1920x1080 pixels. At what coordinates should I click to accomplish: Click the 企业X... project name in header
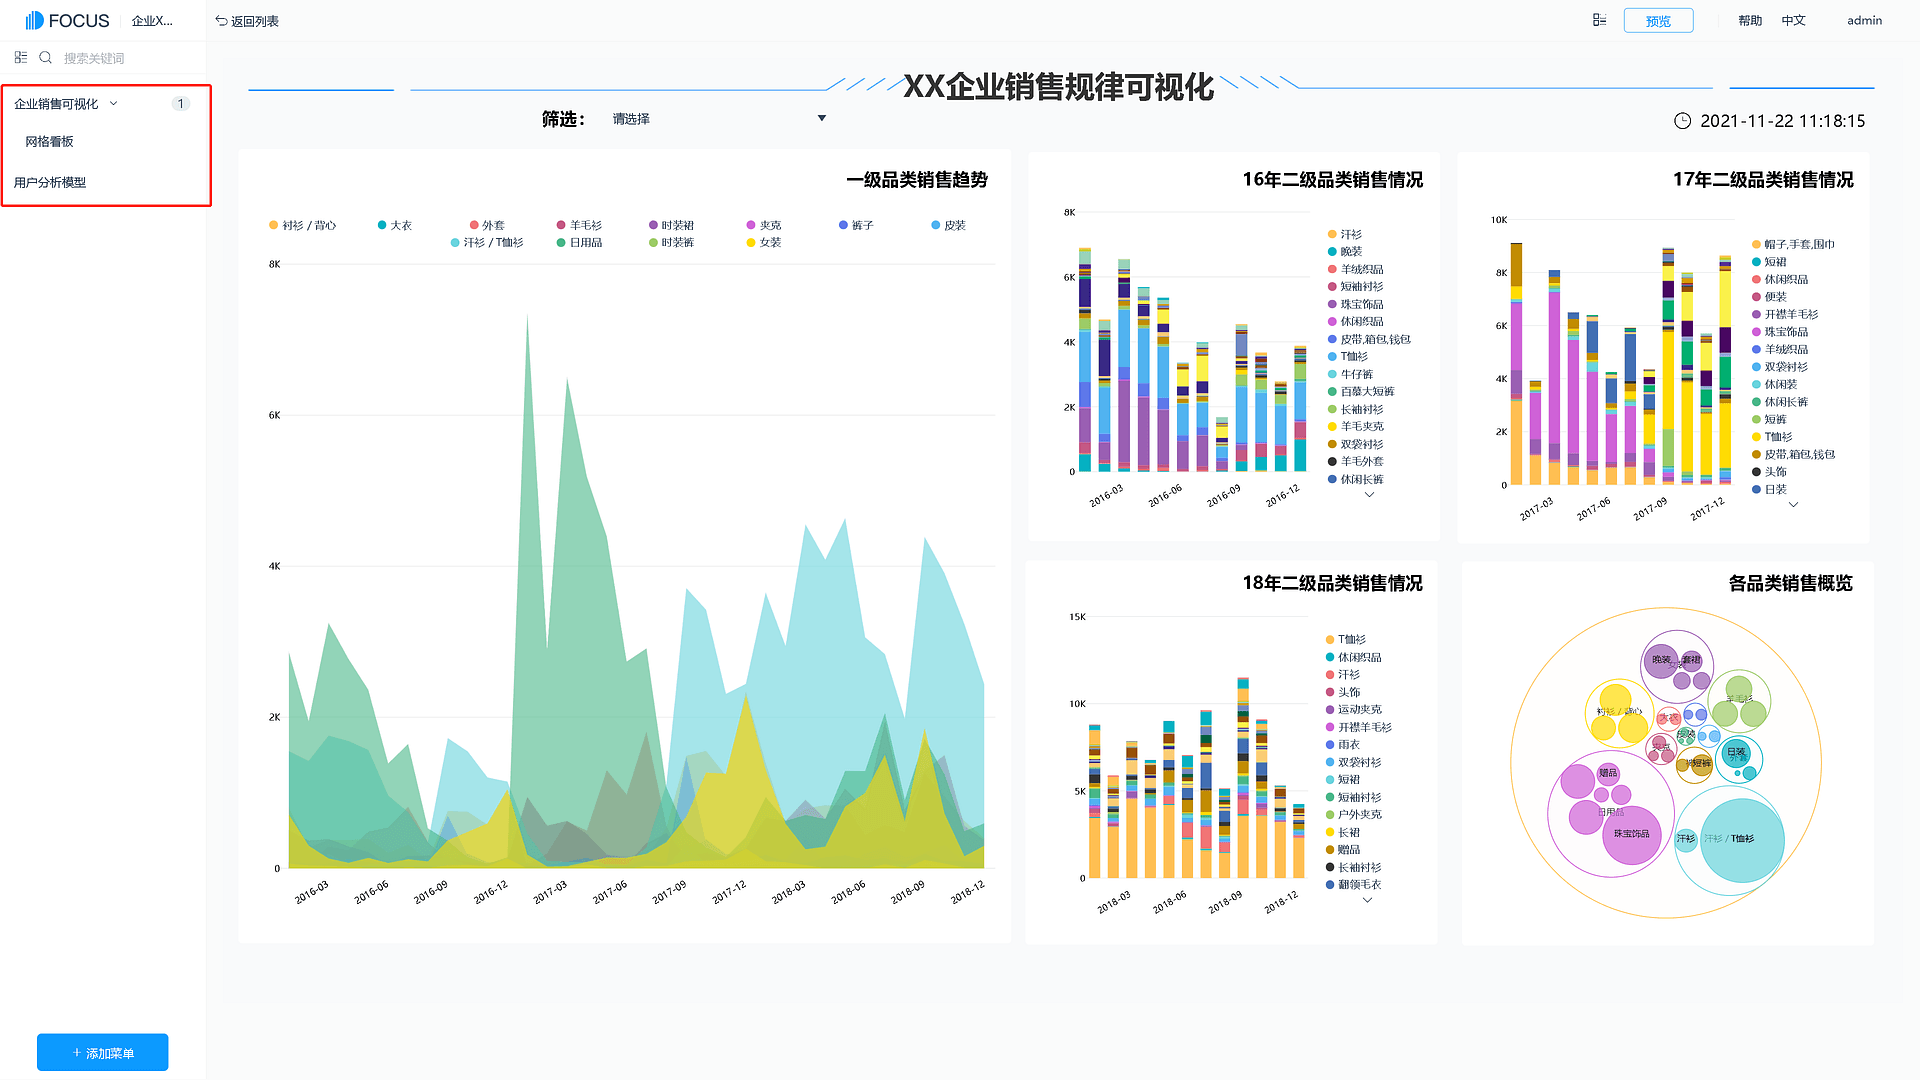(x=152, y=20)
